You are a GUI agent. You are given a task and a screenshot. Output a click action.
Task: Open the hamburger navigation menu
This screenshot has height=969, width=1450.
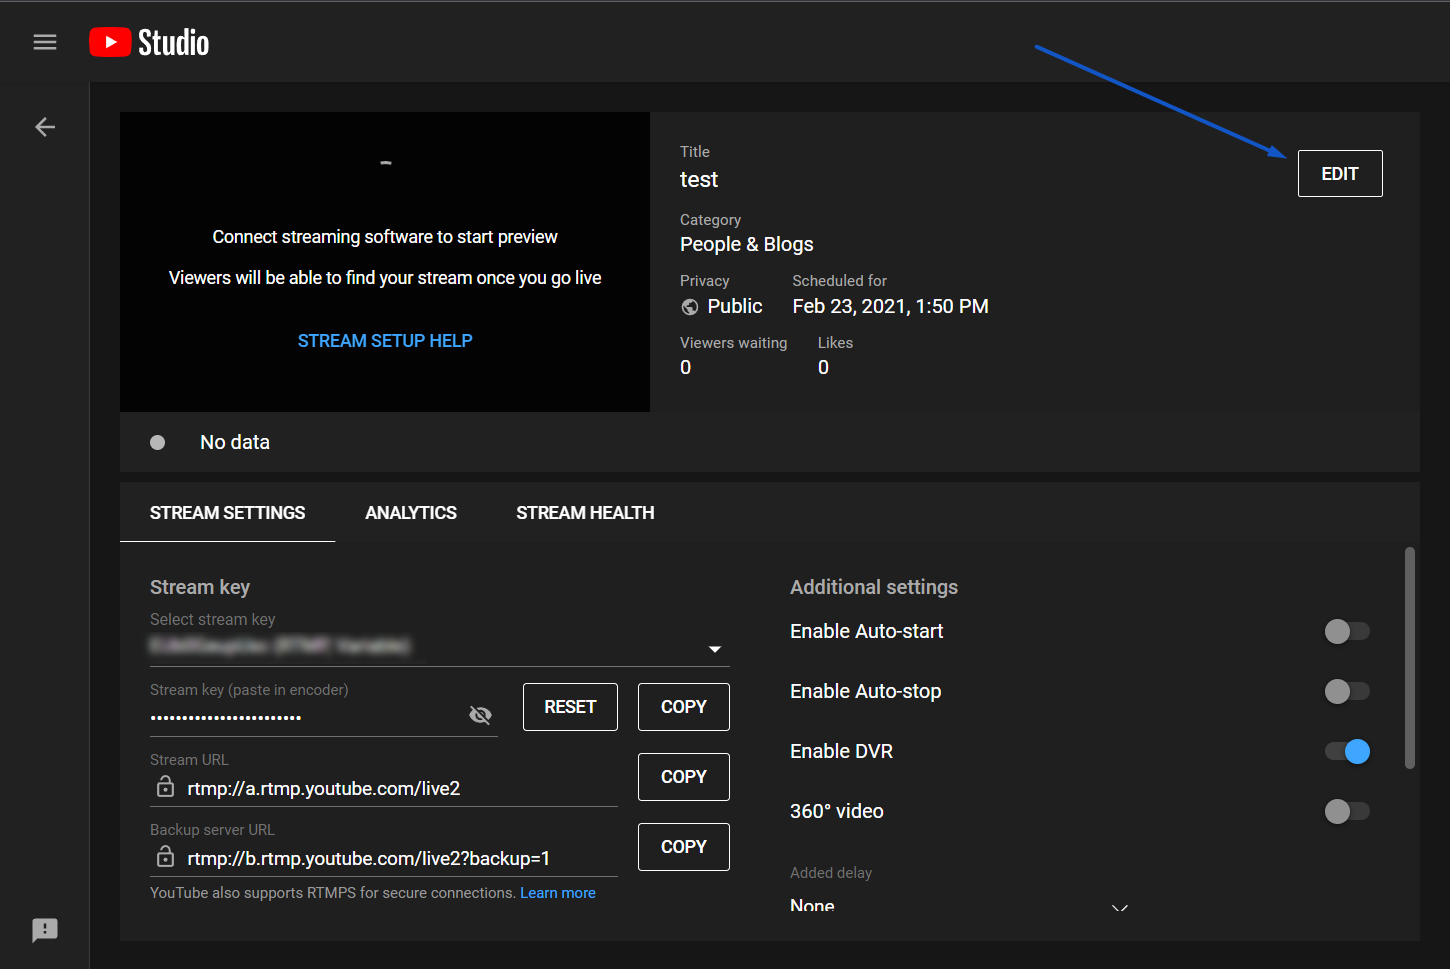click(x=45, y=42)
